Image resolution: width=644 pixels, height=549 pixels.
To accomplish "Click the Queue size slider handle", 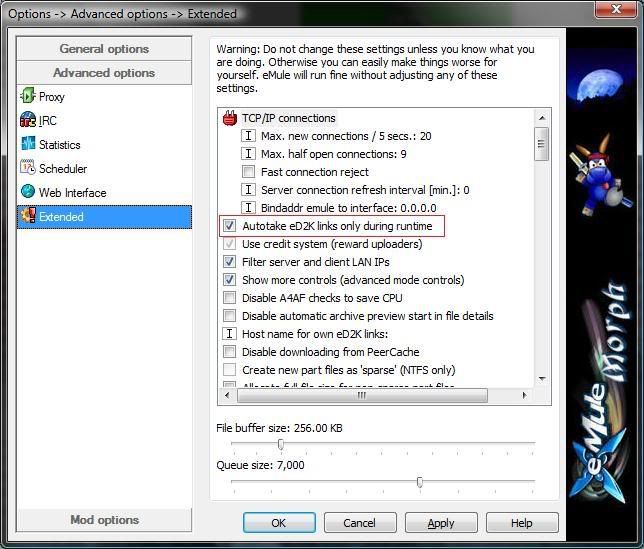I will pos(420,482).
